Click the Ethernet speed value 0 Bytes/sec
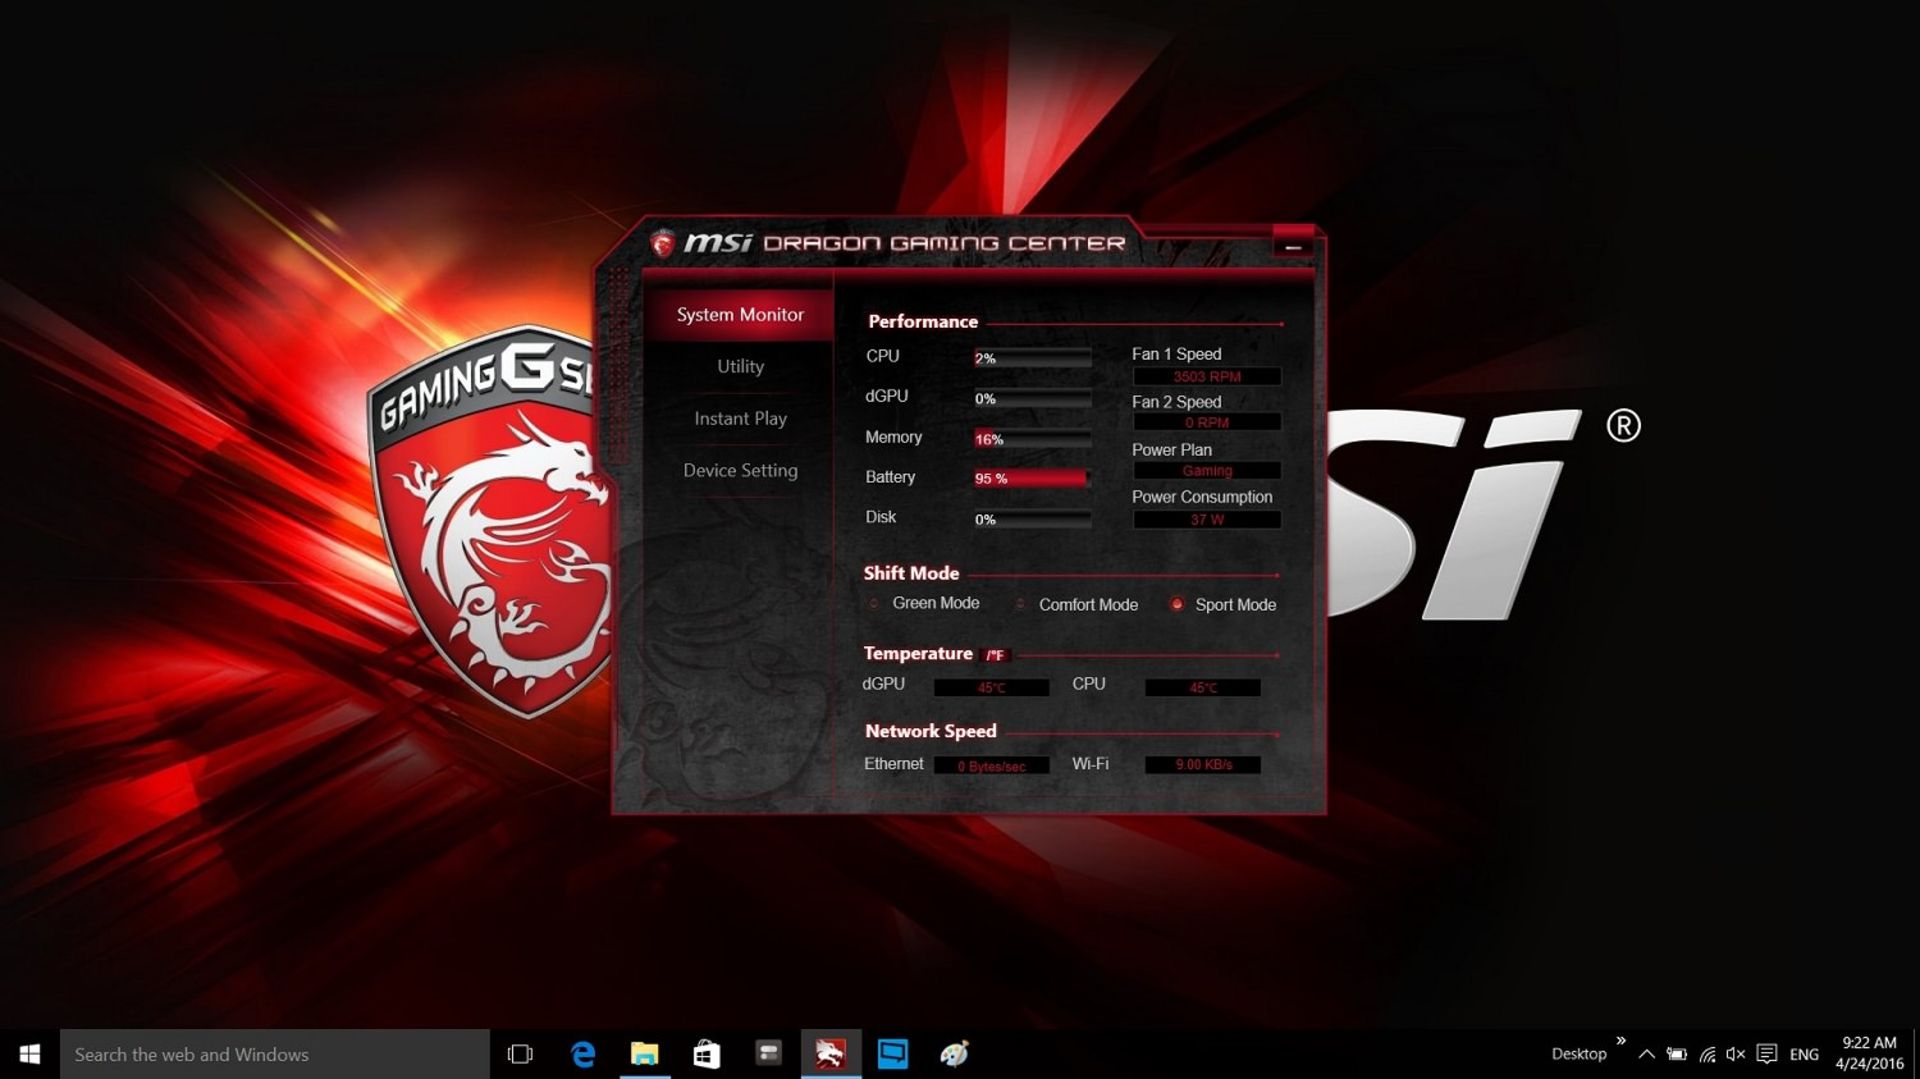This screenshot has width=1920, height=1079. pos(991,766)
